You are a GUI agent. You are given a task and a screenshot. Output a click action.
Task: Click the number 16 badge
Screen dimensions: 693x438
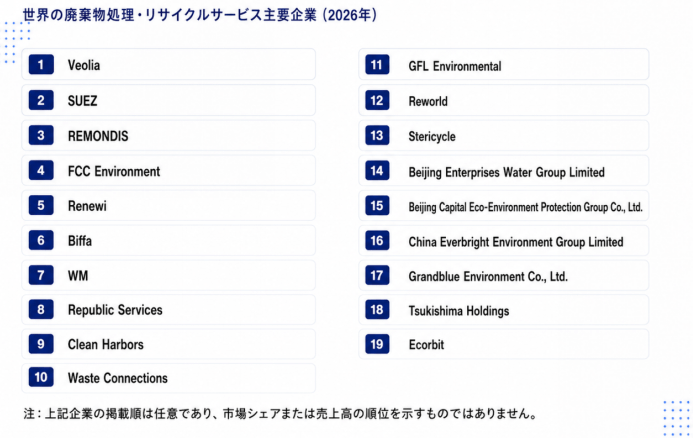(377, 240)
